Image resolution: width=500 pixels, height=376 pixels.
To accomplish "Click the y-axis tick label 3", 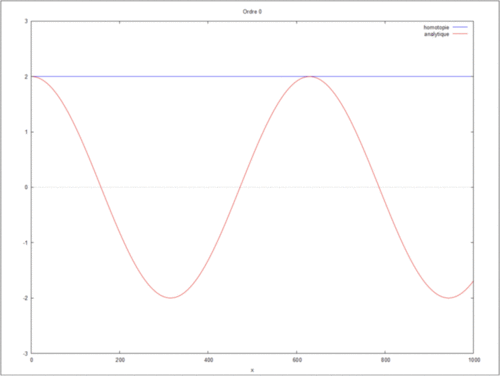I will (26, 21).
